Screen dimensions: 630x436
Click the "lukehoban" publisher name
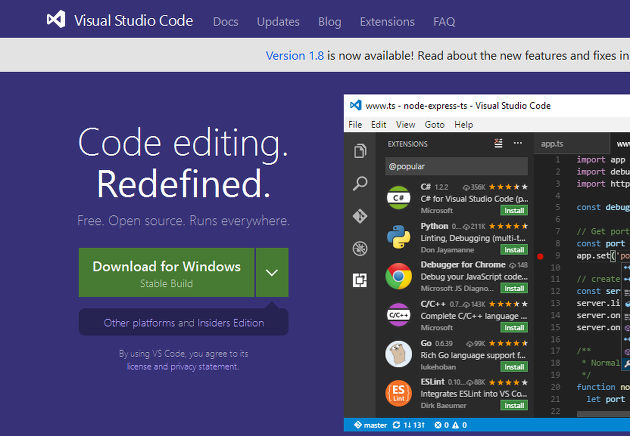tap(438, 367)
